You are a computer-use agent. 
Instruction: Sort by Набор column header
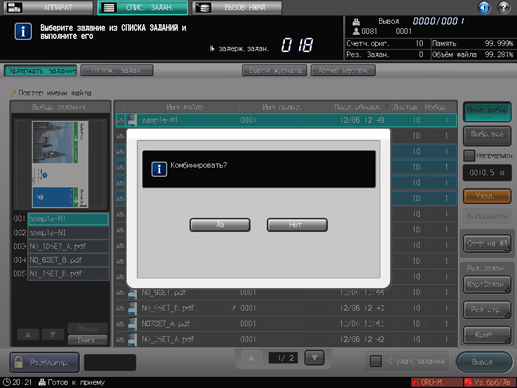(x=435, y=107)
